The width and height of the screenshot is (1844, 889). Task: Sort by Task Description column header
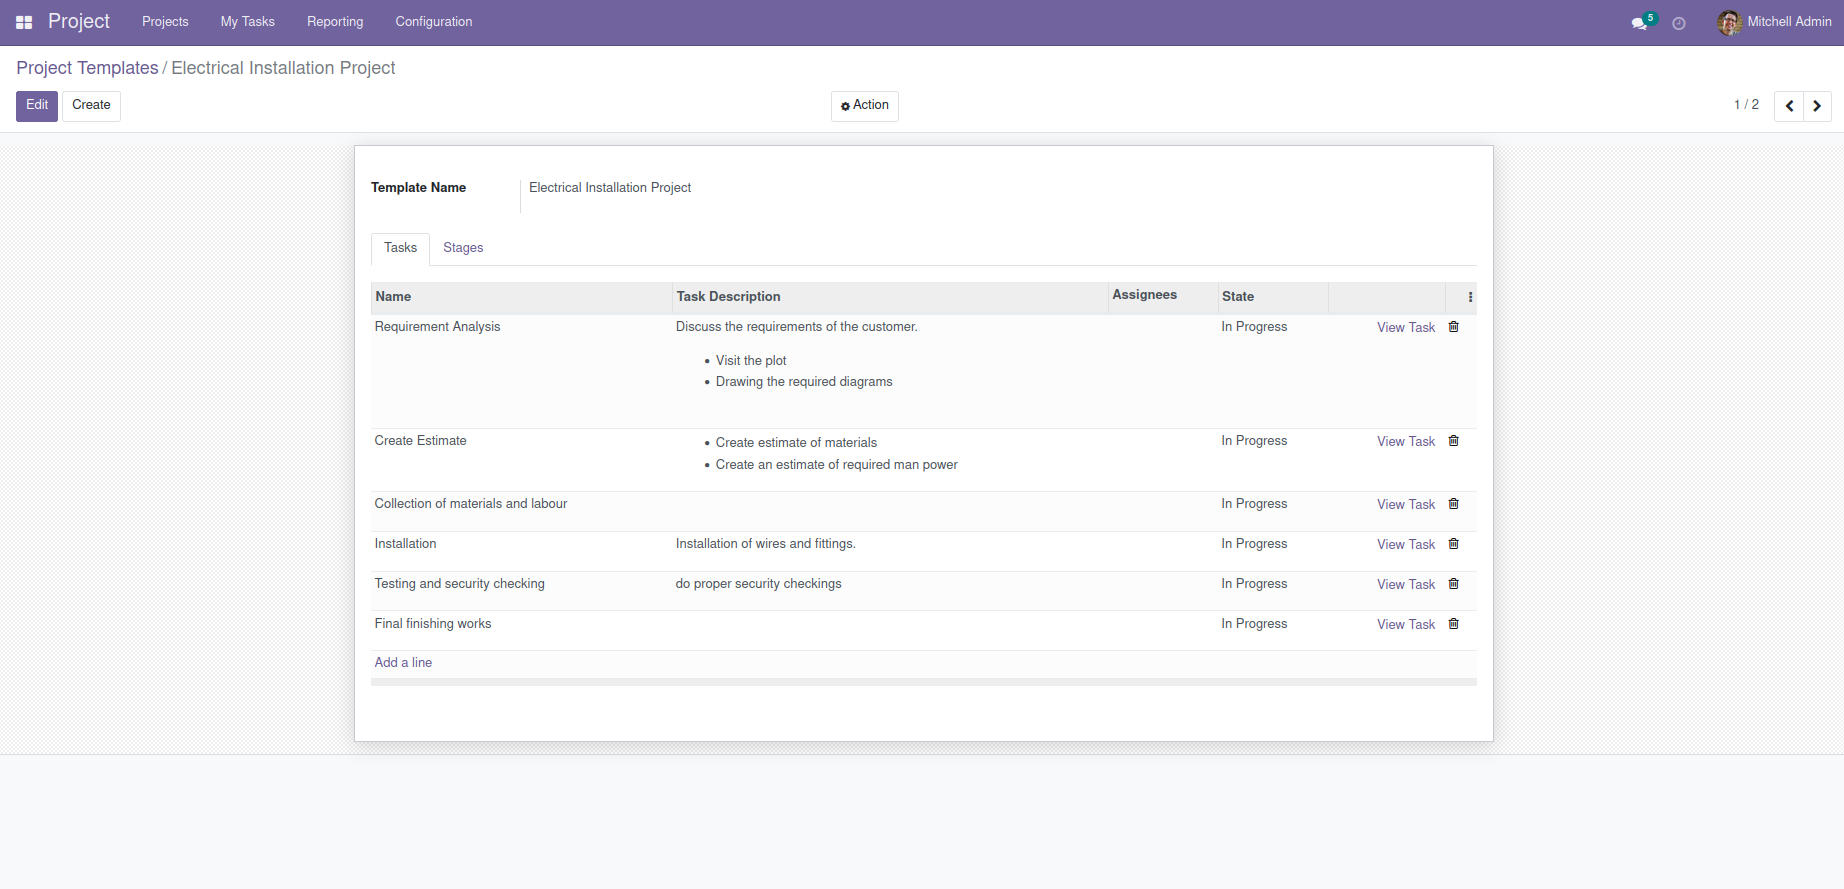[x=890, y=297]
